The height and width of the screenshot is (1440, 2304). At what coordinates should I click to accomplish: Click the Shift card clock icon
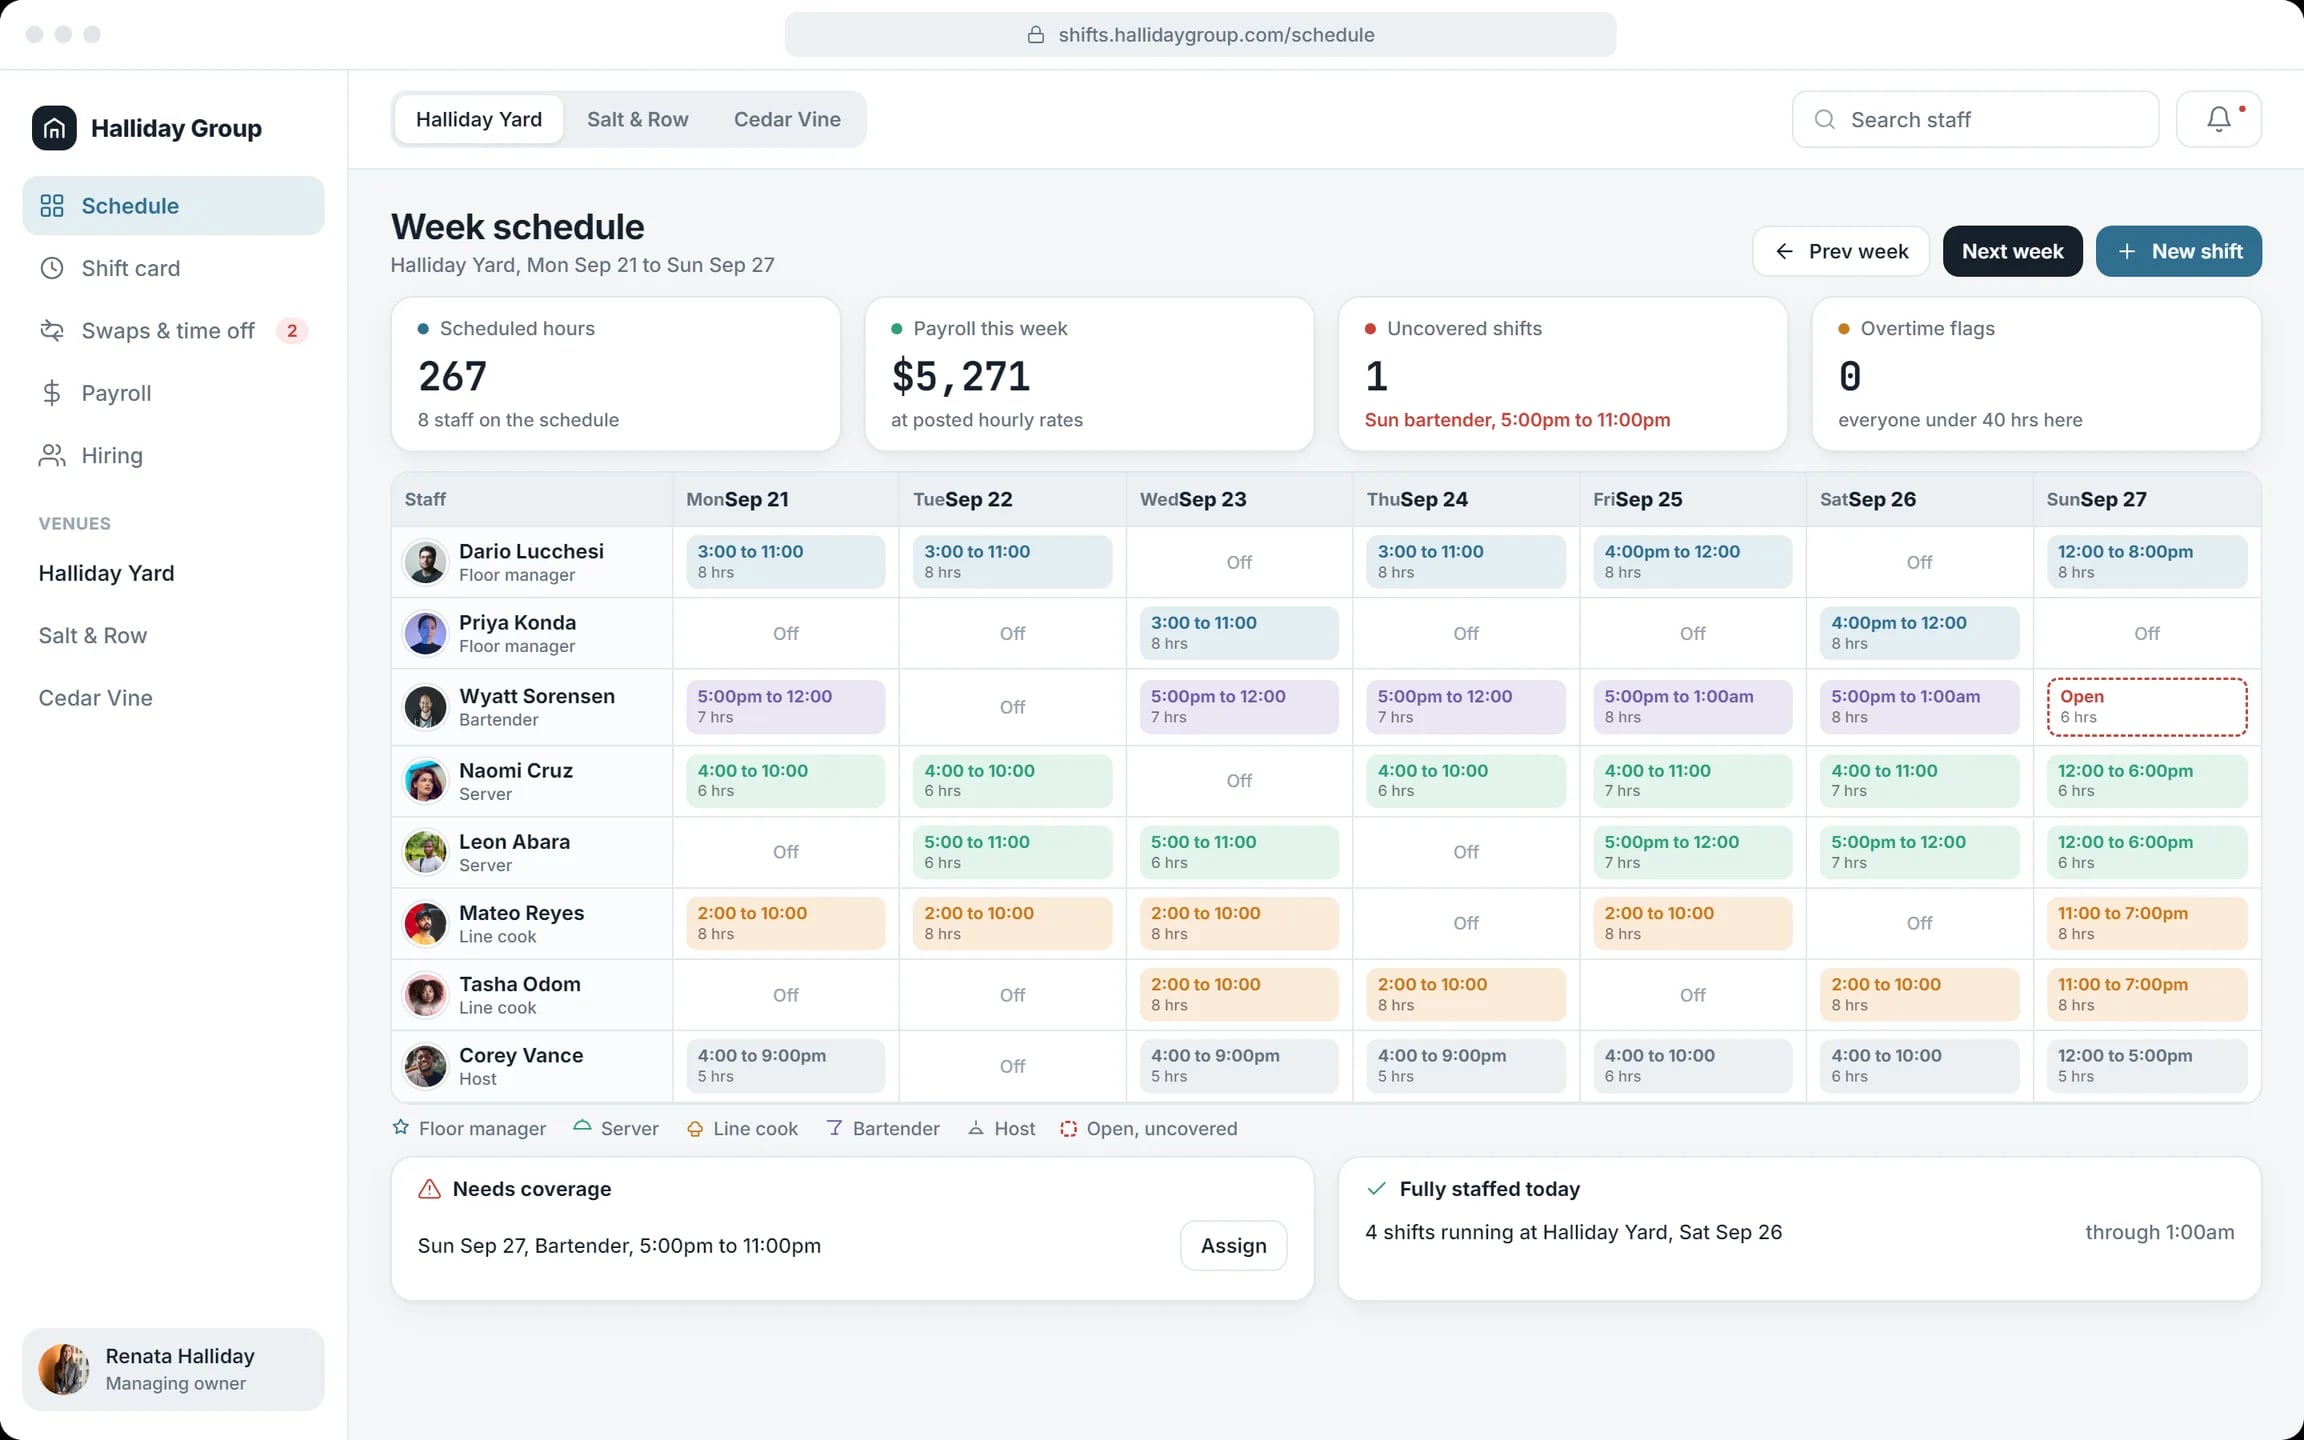52,268
